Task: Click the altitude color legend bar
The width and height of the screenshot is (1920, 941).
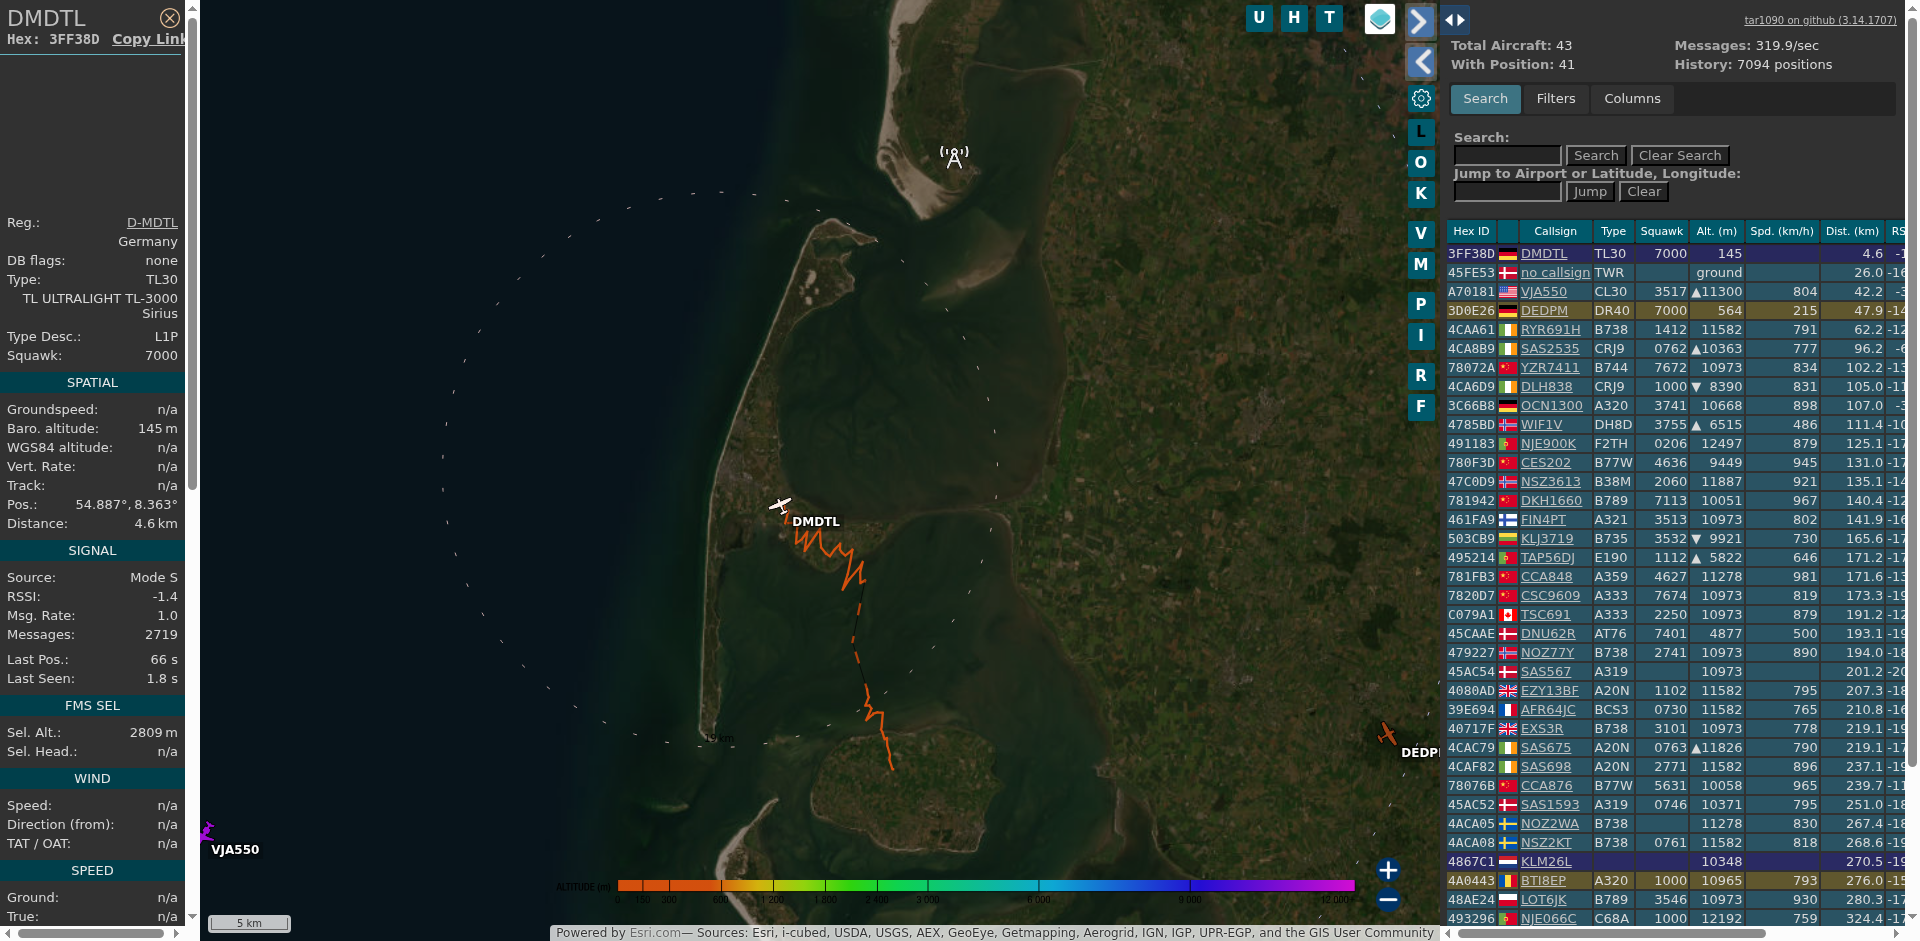Action: [986, 885]
